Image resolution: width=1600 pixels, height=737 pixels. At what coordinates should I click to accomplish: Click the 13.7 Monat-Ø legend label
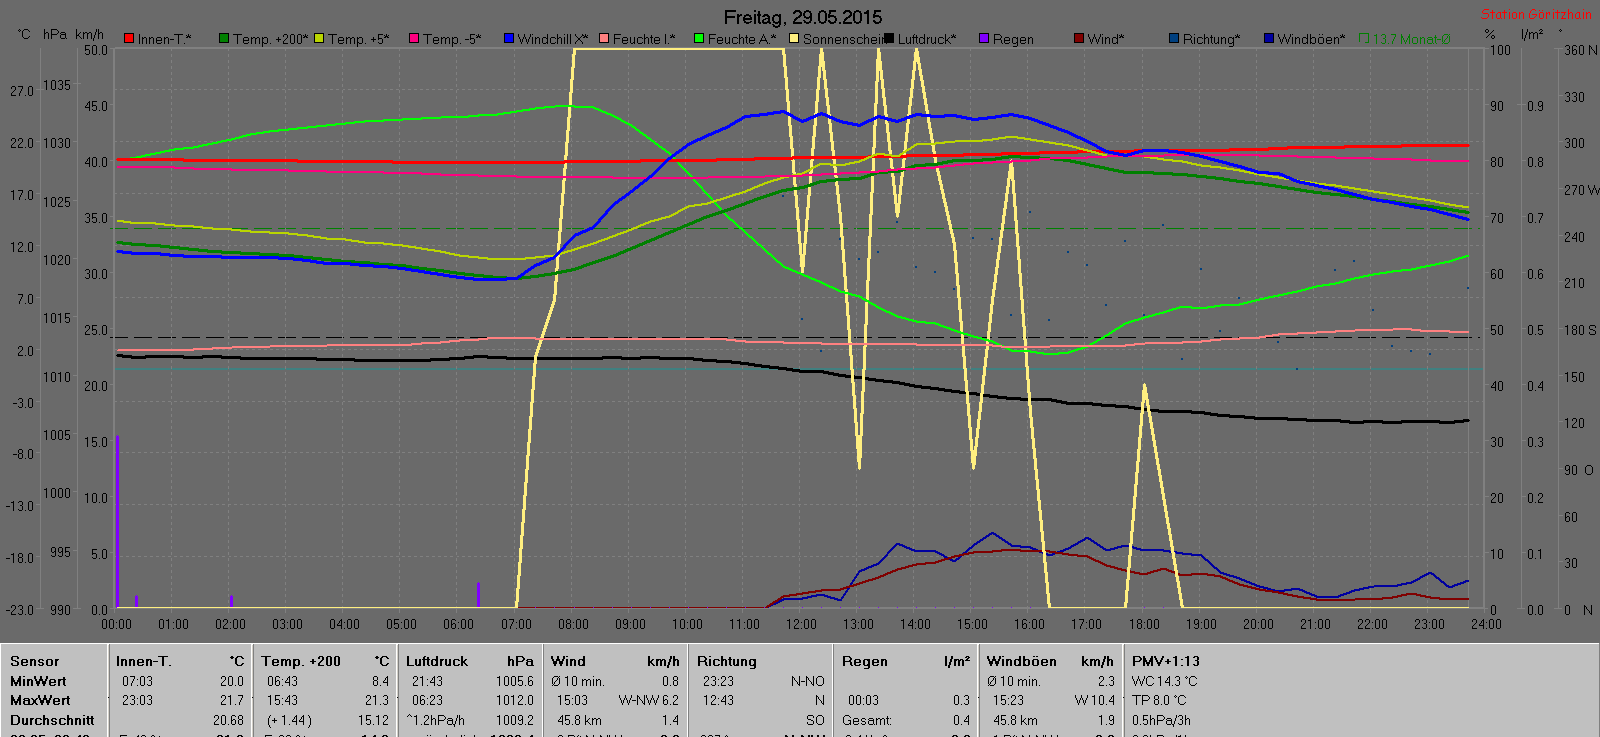pyautogui.click(x=1411, y=39)
